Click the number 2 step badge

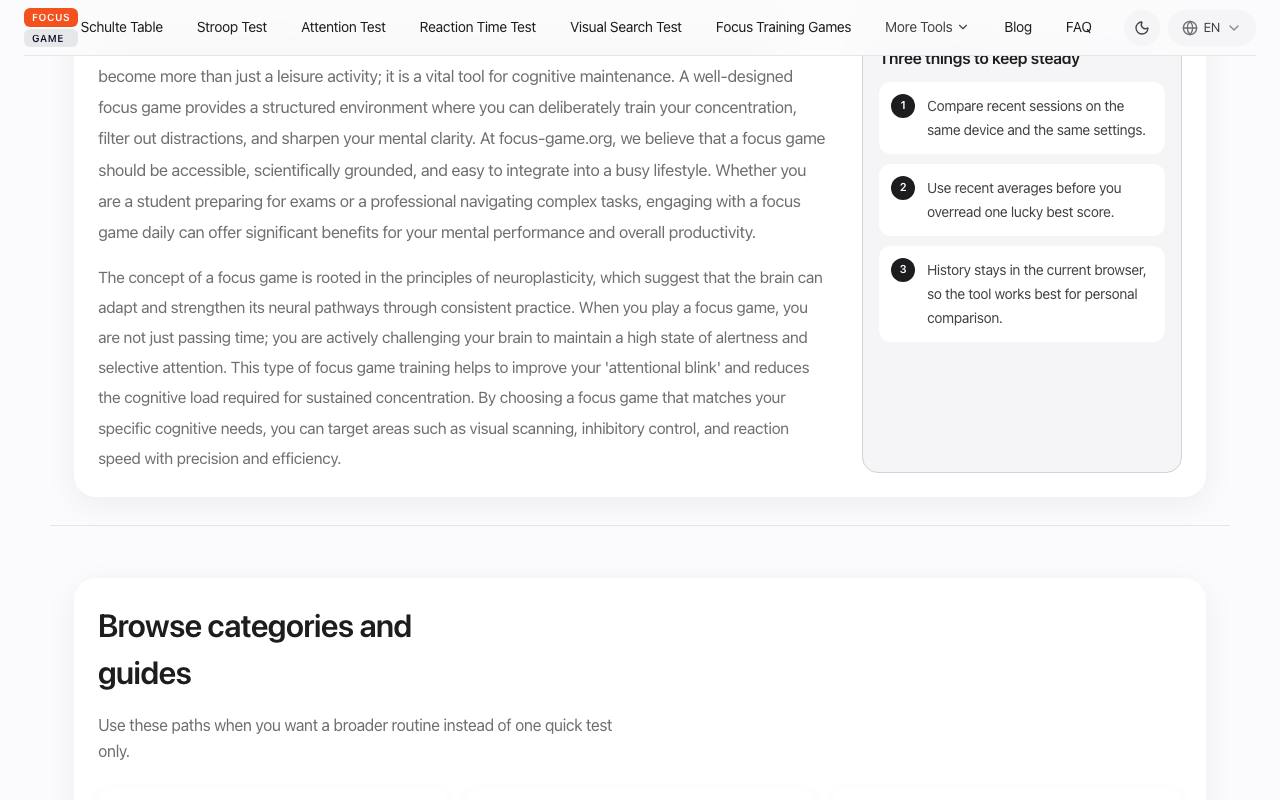903,187
